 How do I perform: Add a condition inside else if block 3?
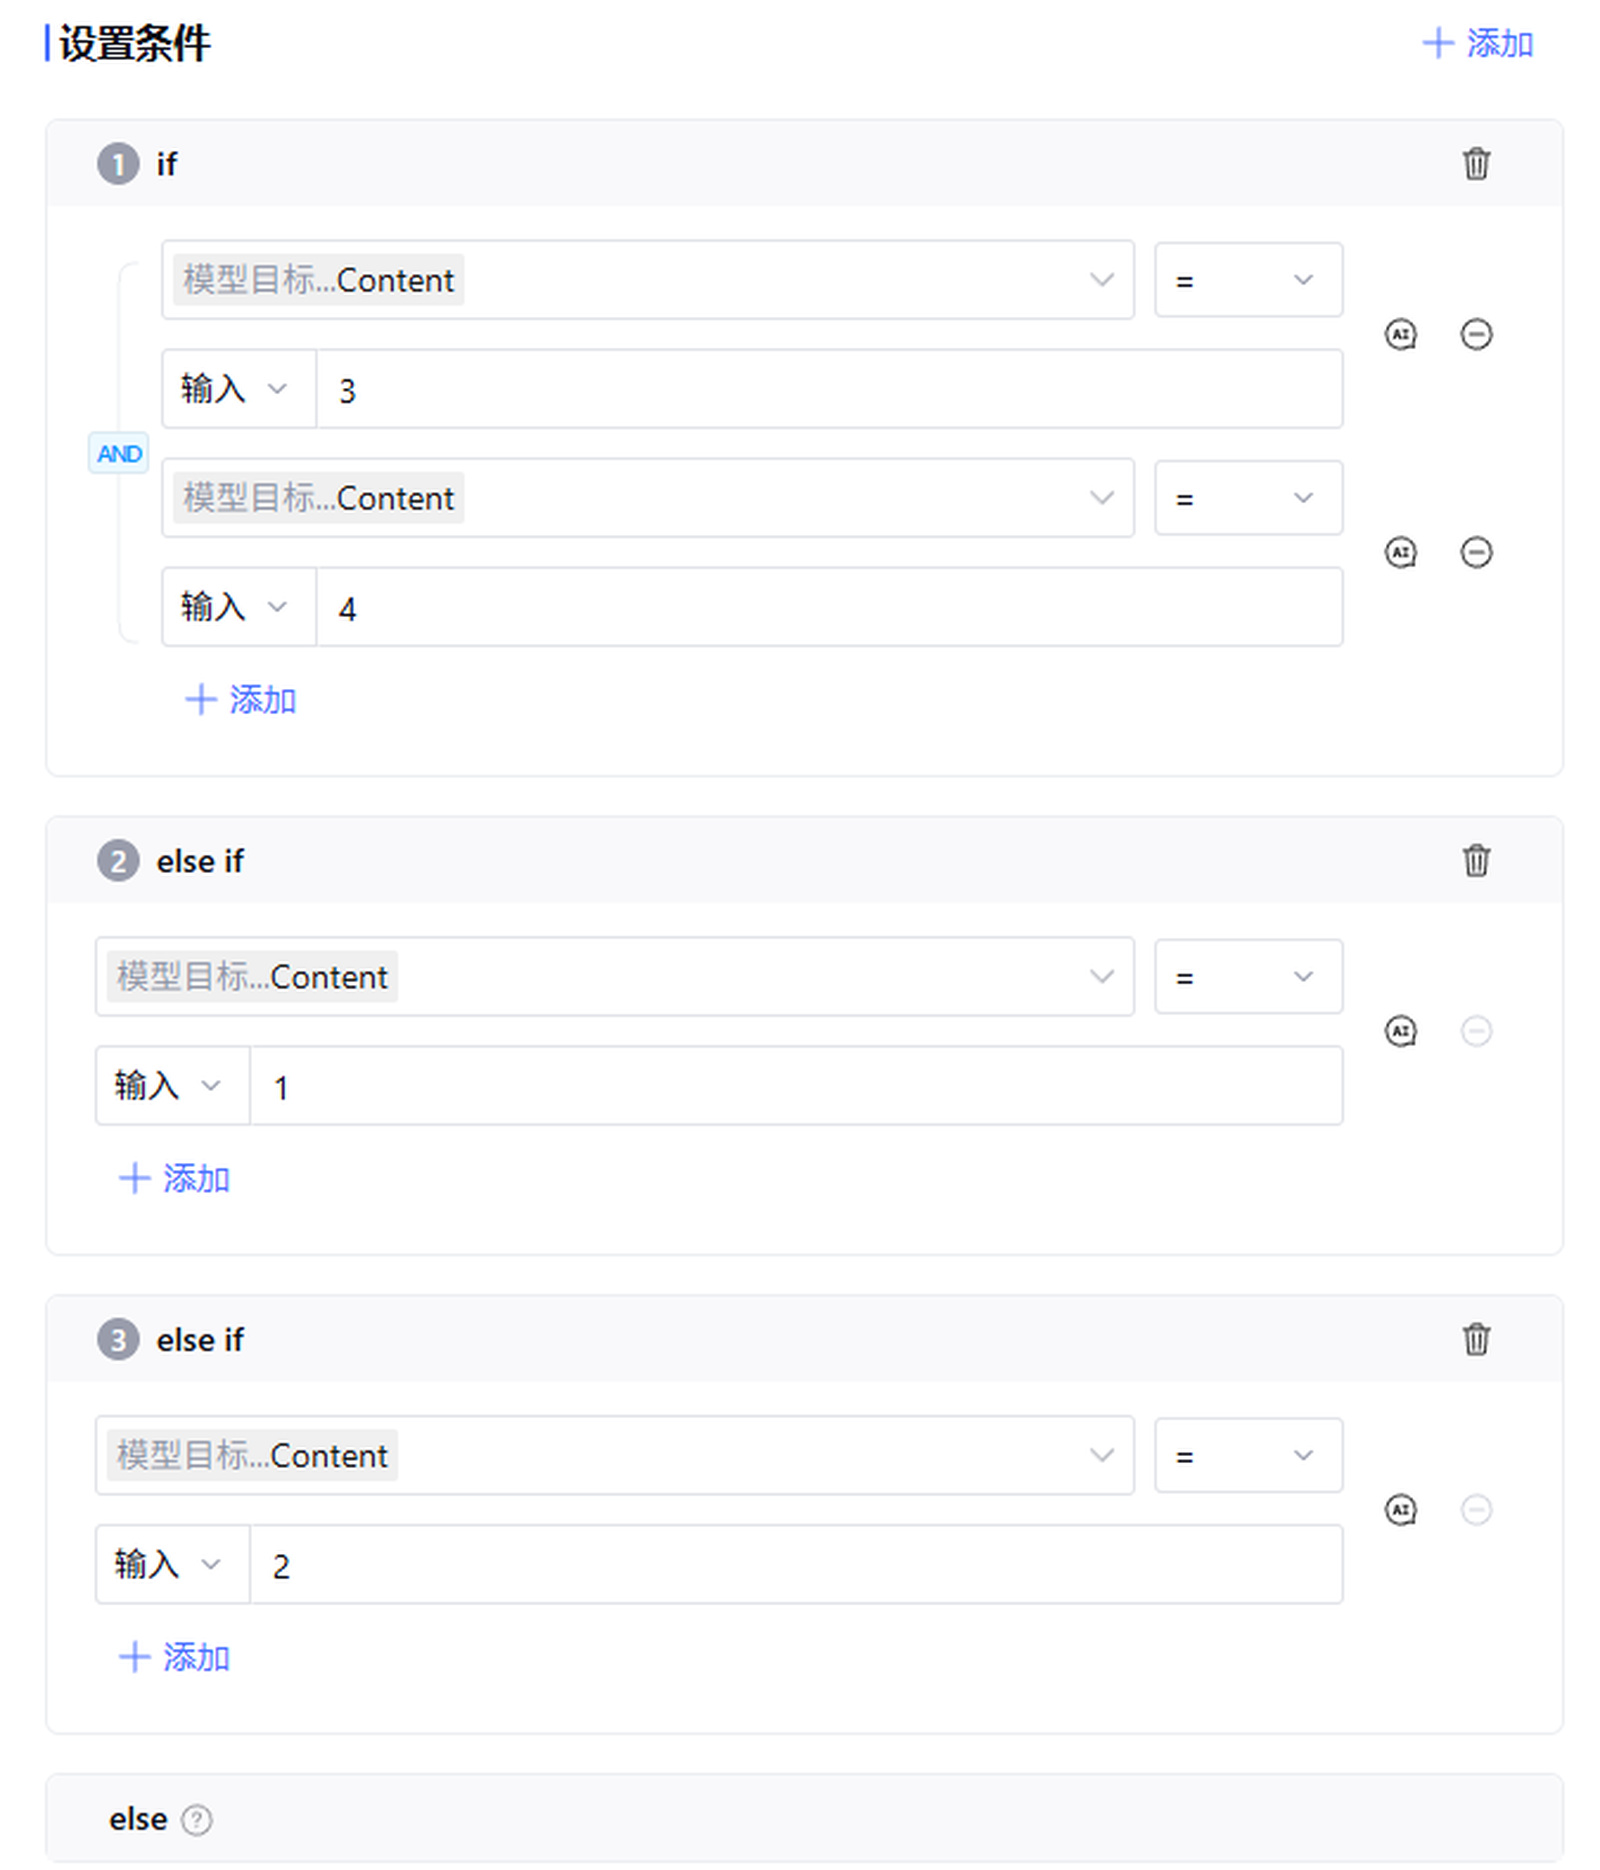tap(174, 1657)
